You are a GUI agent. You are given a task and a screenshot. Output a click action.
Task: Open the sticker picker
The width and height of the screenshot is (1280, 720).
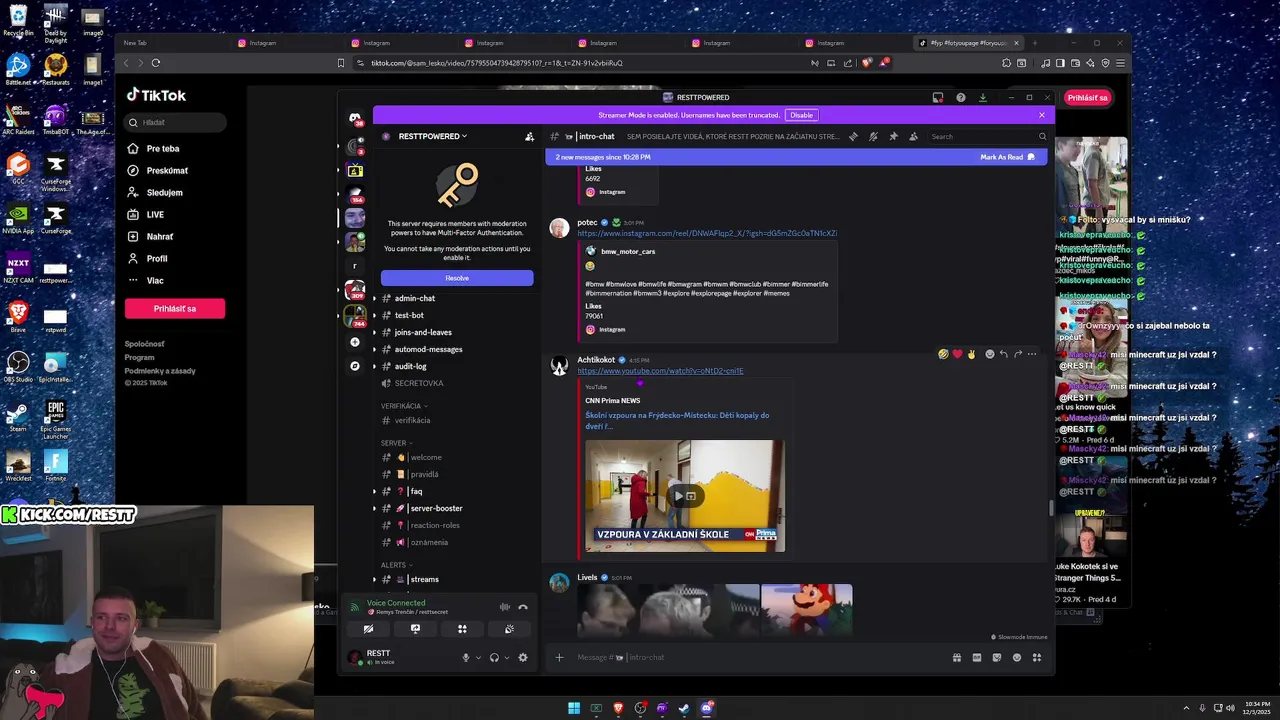[x=997, y=657]
